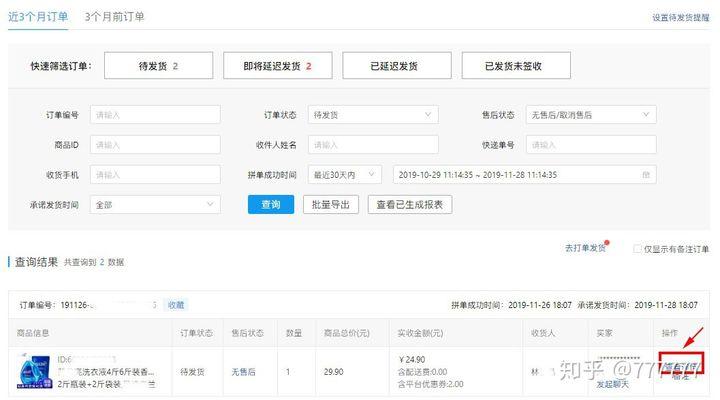Open the 承诺发货时间 dropdown

tap(155, 205)
